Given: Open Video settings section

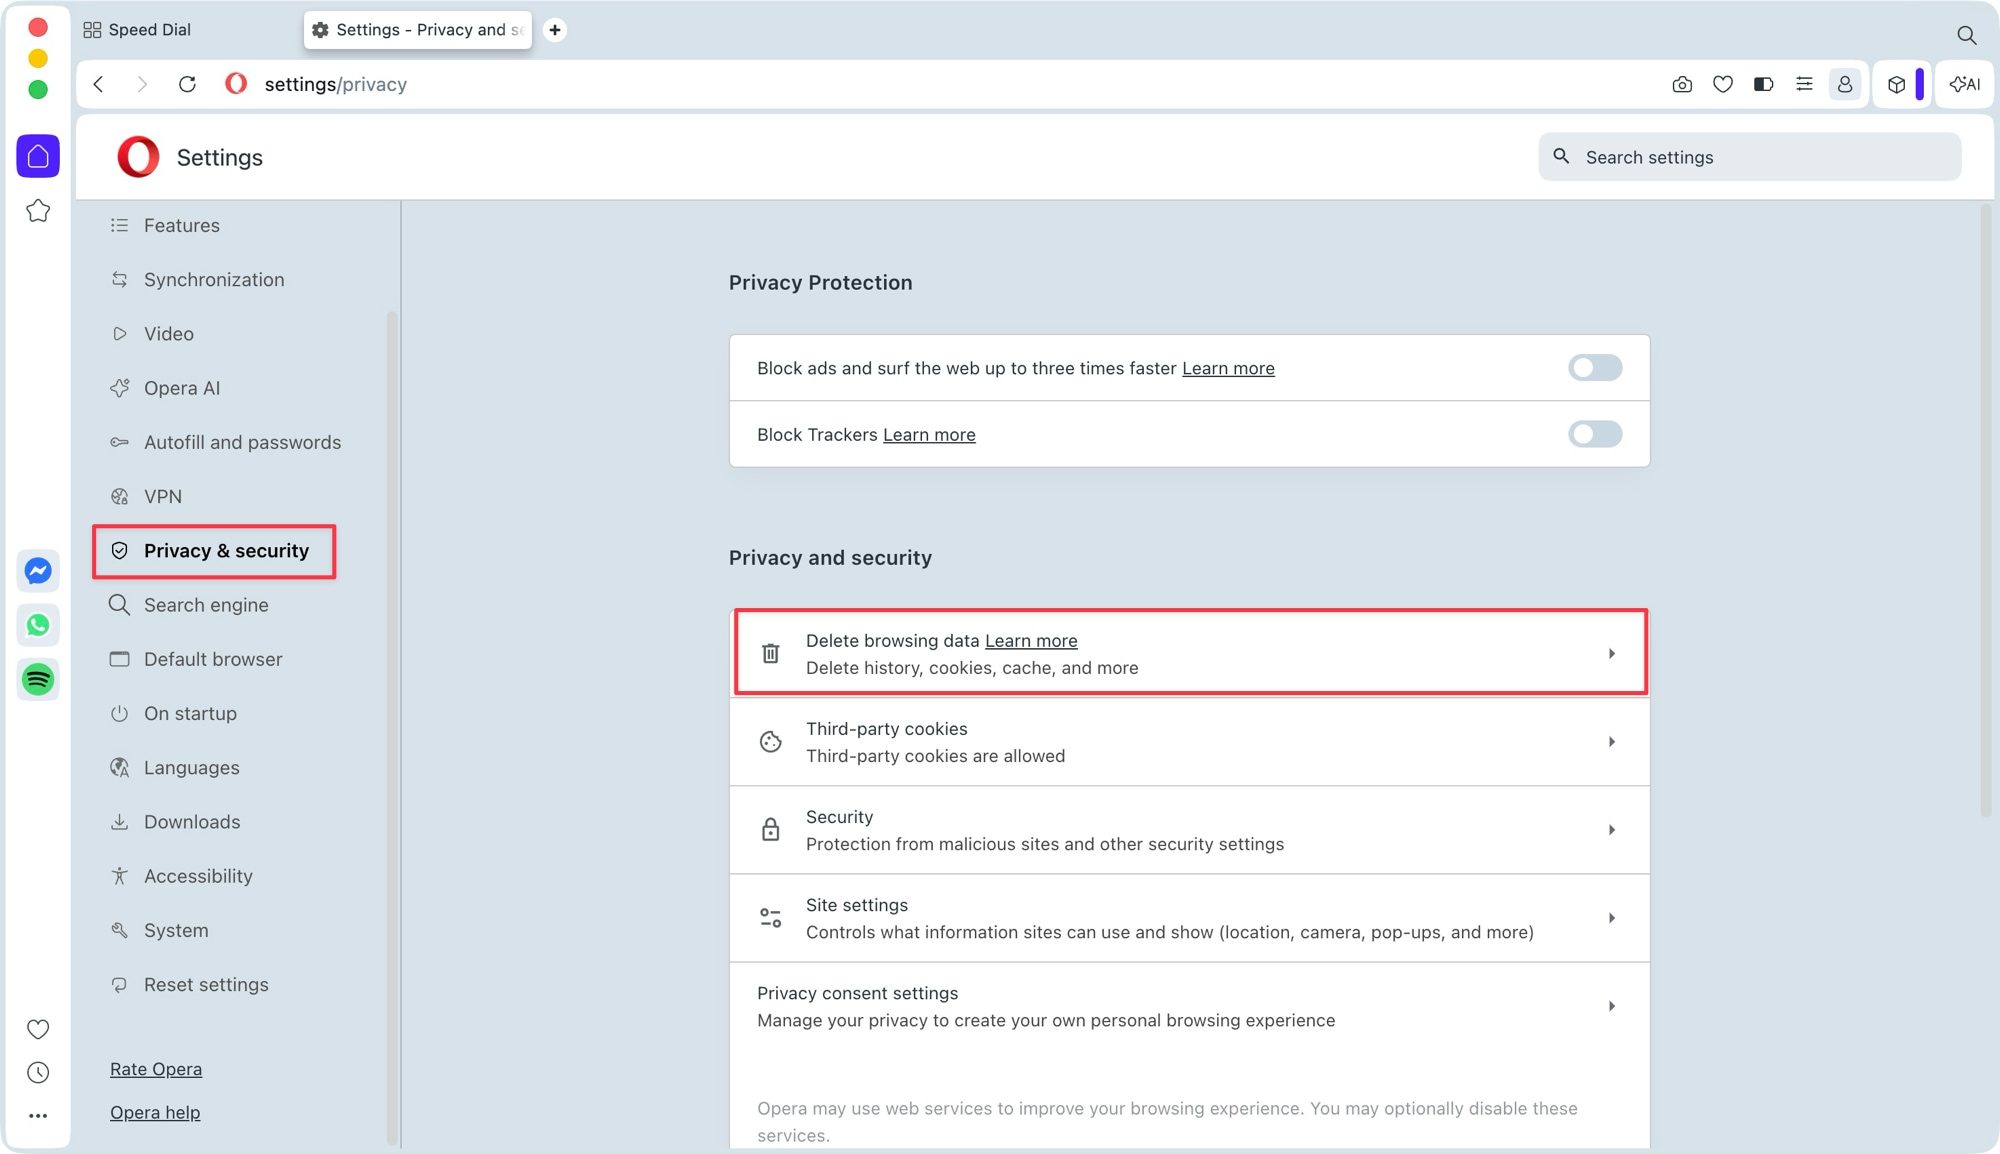Looking at the screenshot, I should click(x=168, y=334).
